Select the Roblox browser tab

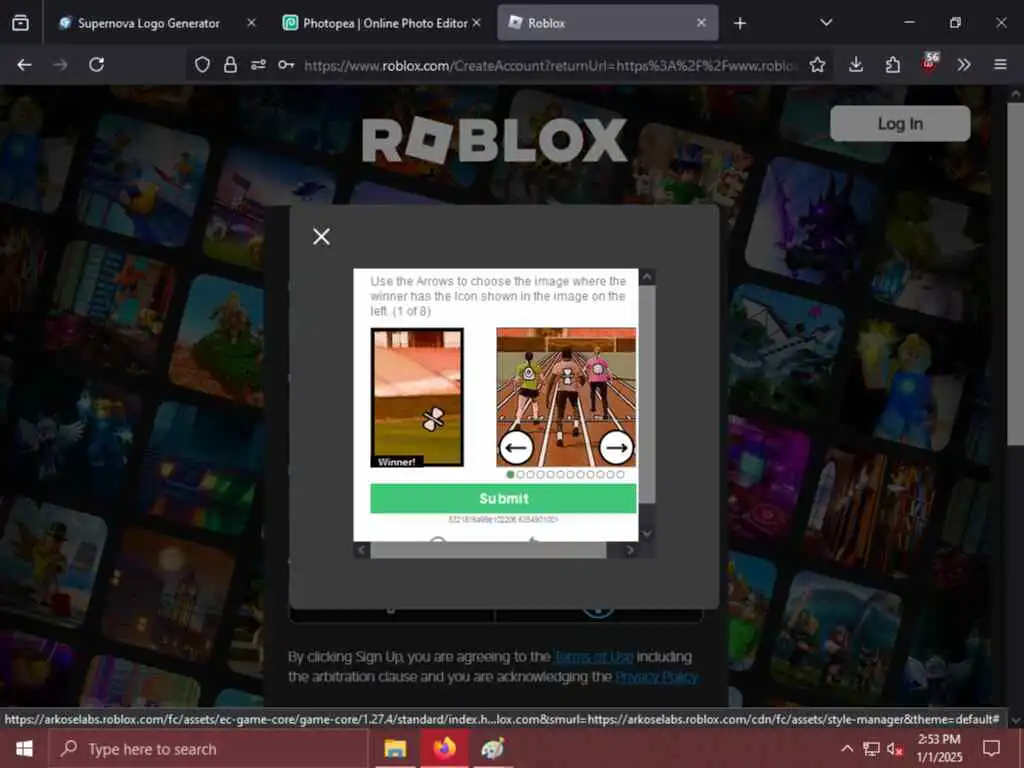(x=607, y=23)
